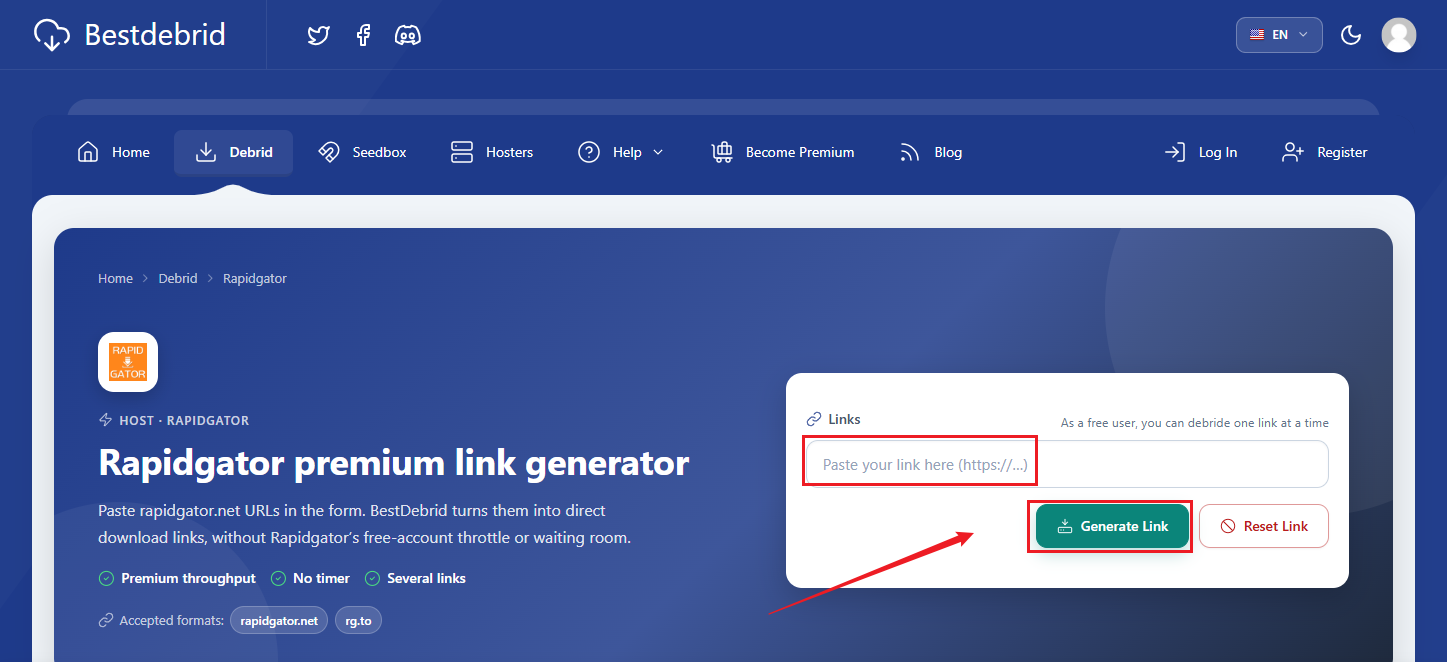Open the Twitter social icon

(318, 36)
